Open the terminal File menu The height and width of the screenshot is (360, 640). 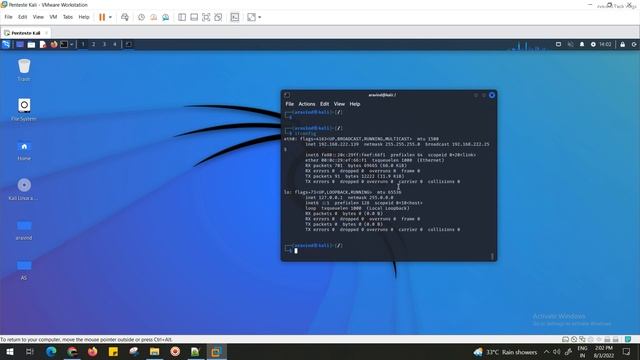pyautogui.click(x=289, y=104)
